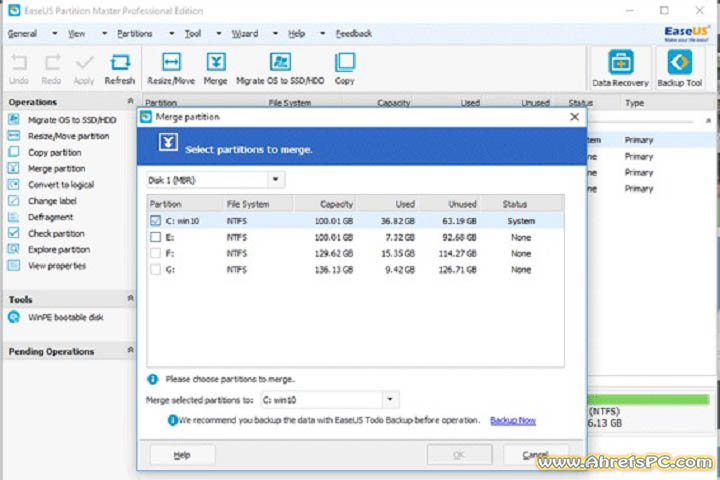Choose Merge partition in Operations panel

(56, 169)
